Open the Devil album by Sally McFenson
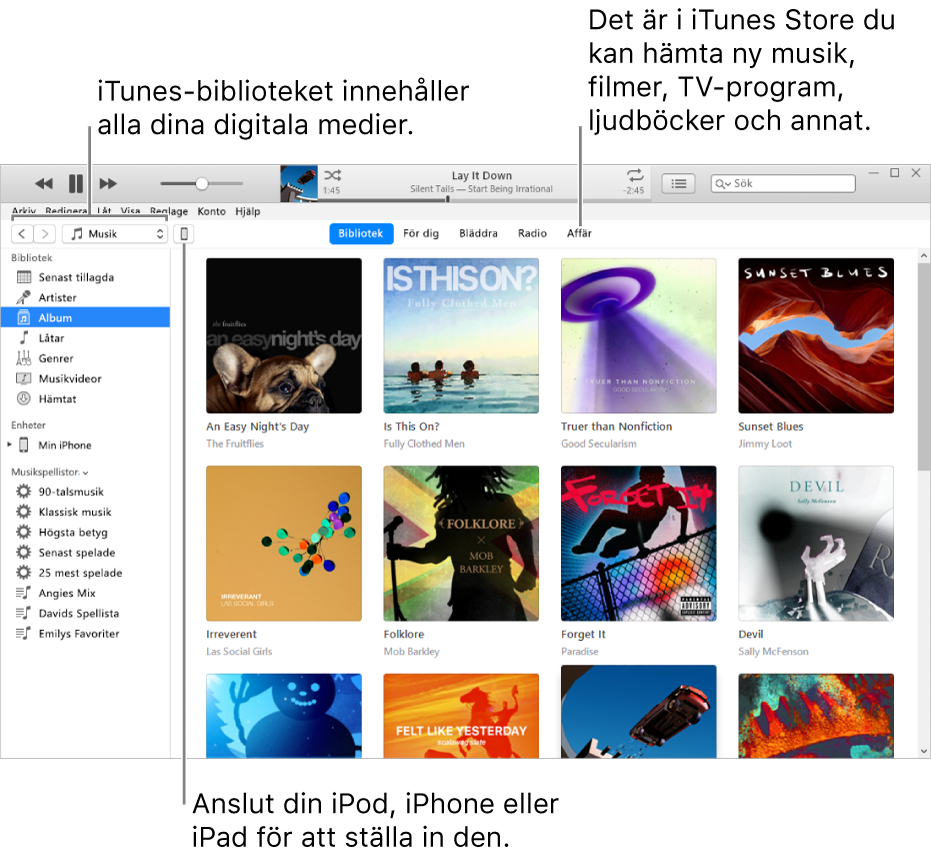Screen dimensions: 931x862 tap(816, 543)
